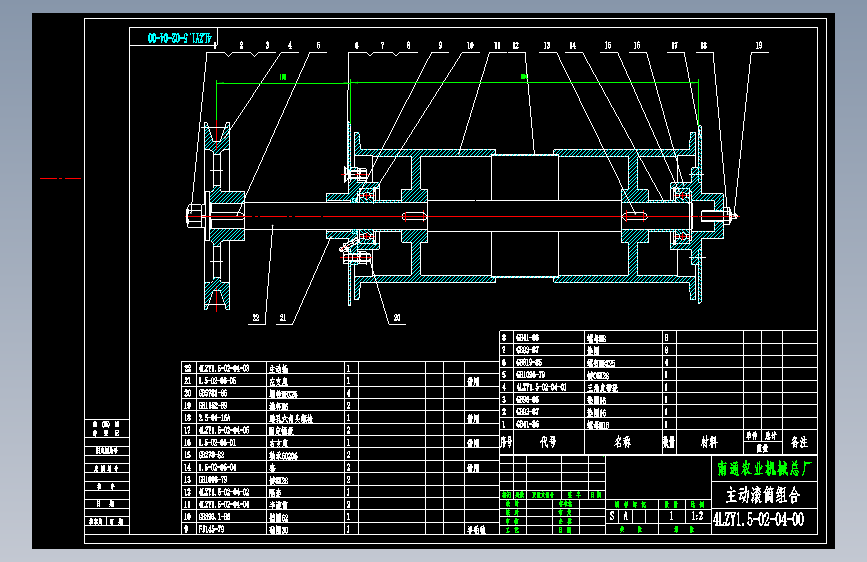Screen dimensions: 867x562
Task: Select balloon number 19 at top right
Action: (x=759, y=45)
